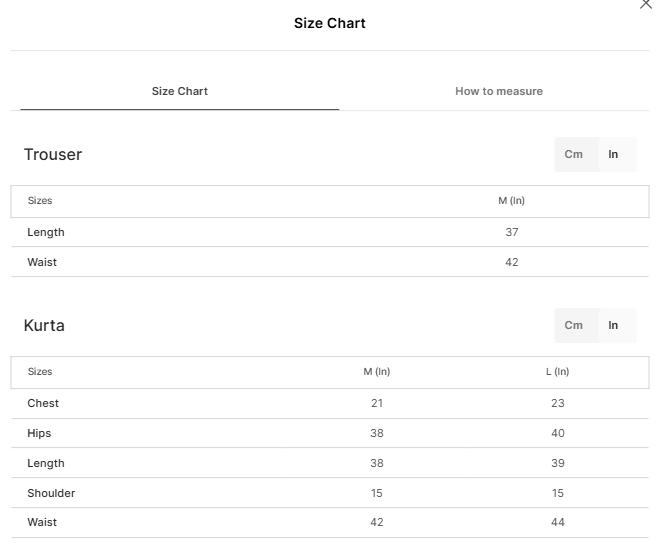This screenshot has width=661, height=553.
Task: Click the Trouser M (In) column header
Action: pos(511,201)
